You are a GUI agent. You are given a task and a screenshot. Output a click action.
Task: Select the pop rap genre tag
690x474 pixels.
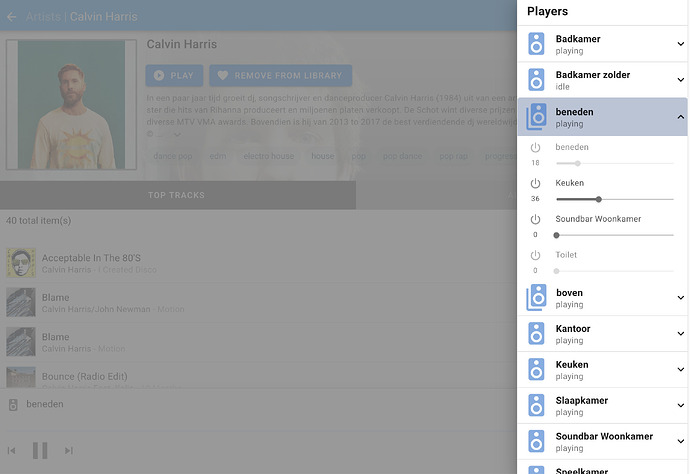pos(453,156)
